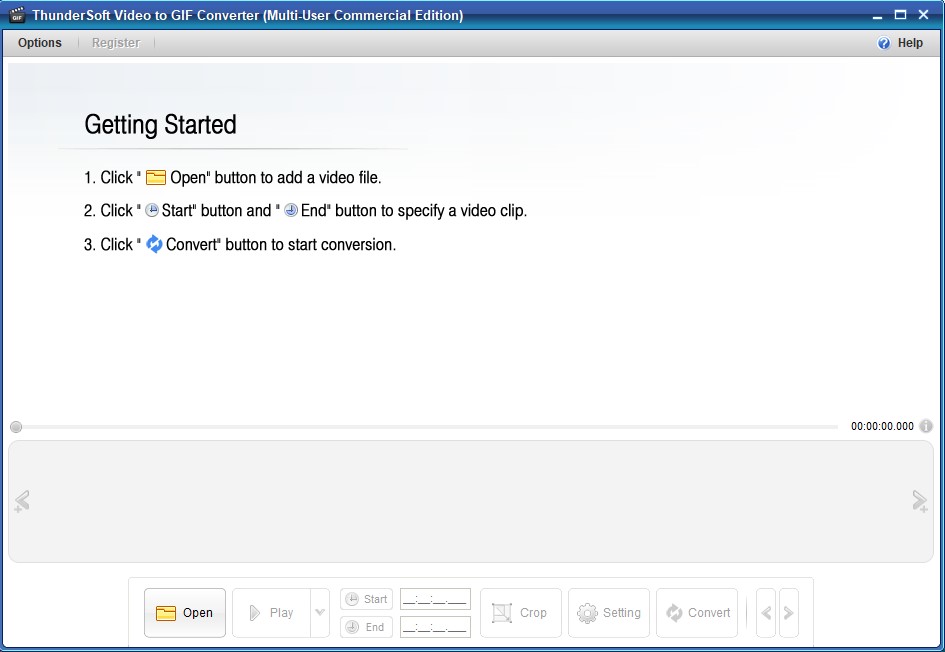Click the End time input field
This screenshot has height=652, width=945.
[x=435, y=627]
